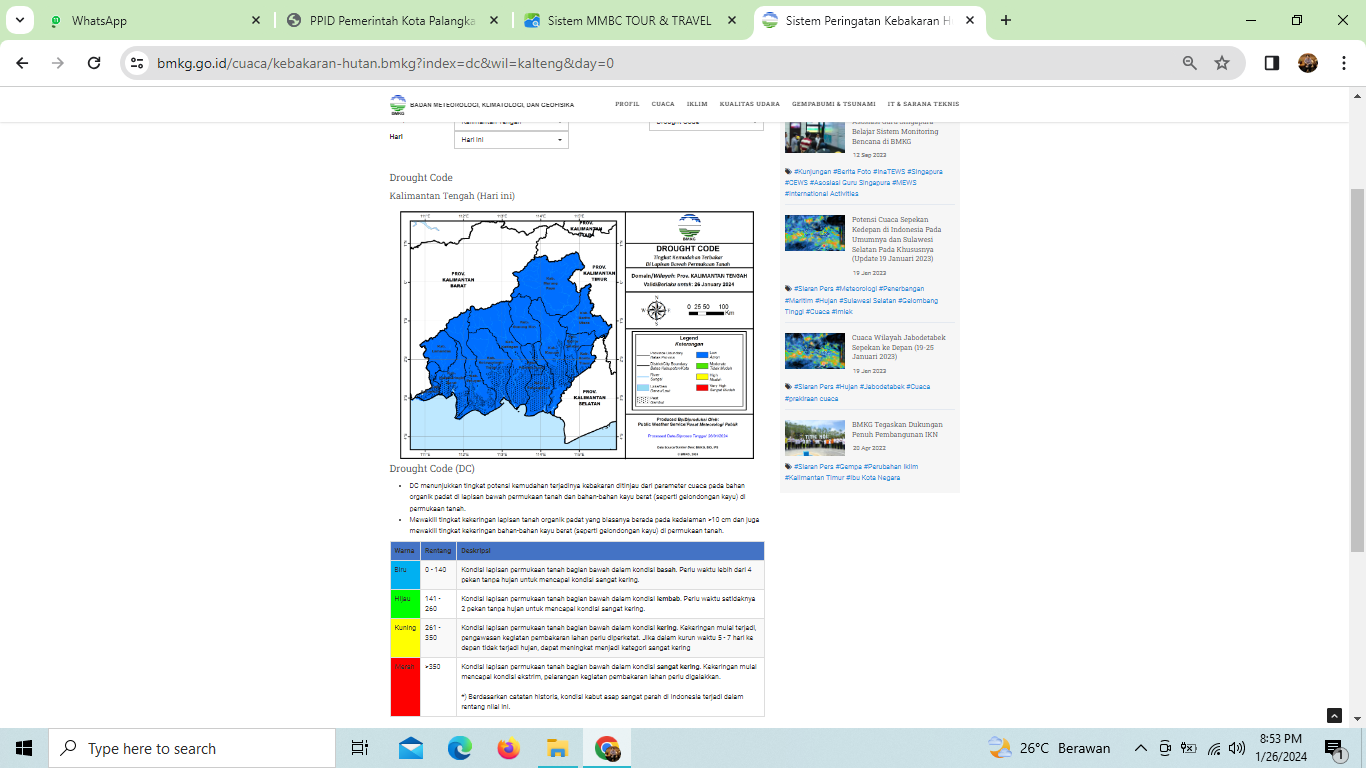This screenshot has height=768, width=1366.
Task: Open Cuaca Wilayah Jabodetabek Sepekan ke Depan article
Action: (899, 347)
